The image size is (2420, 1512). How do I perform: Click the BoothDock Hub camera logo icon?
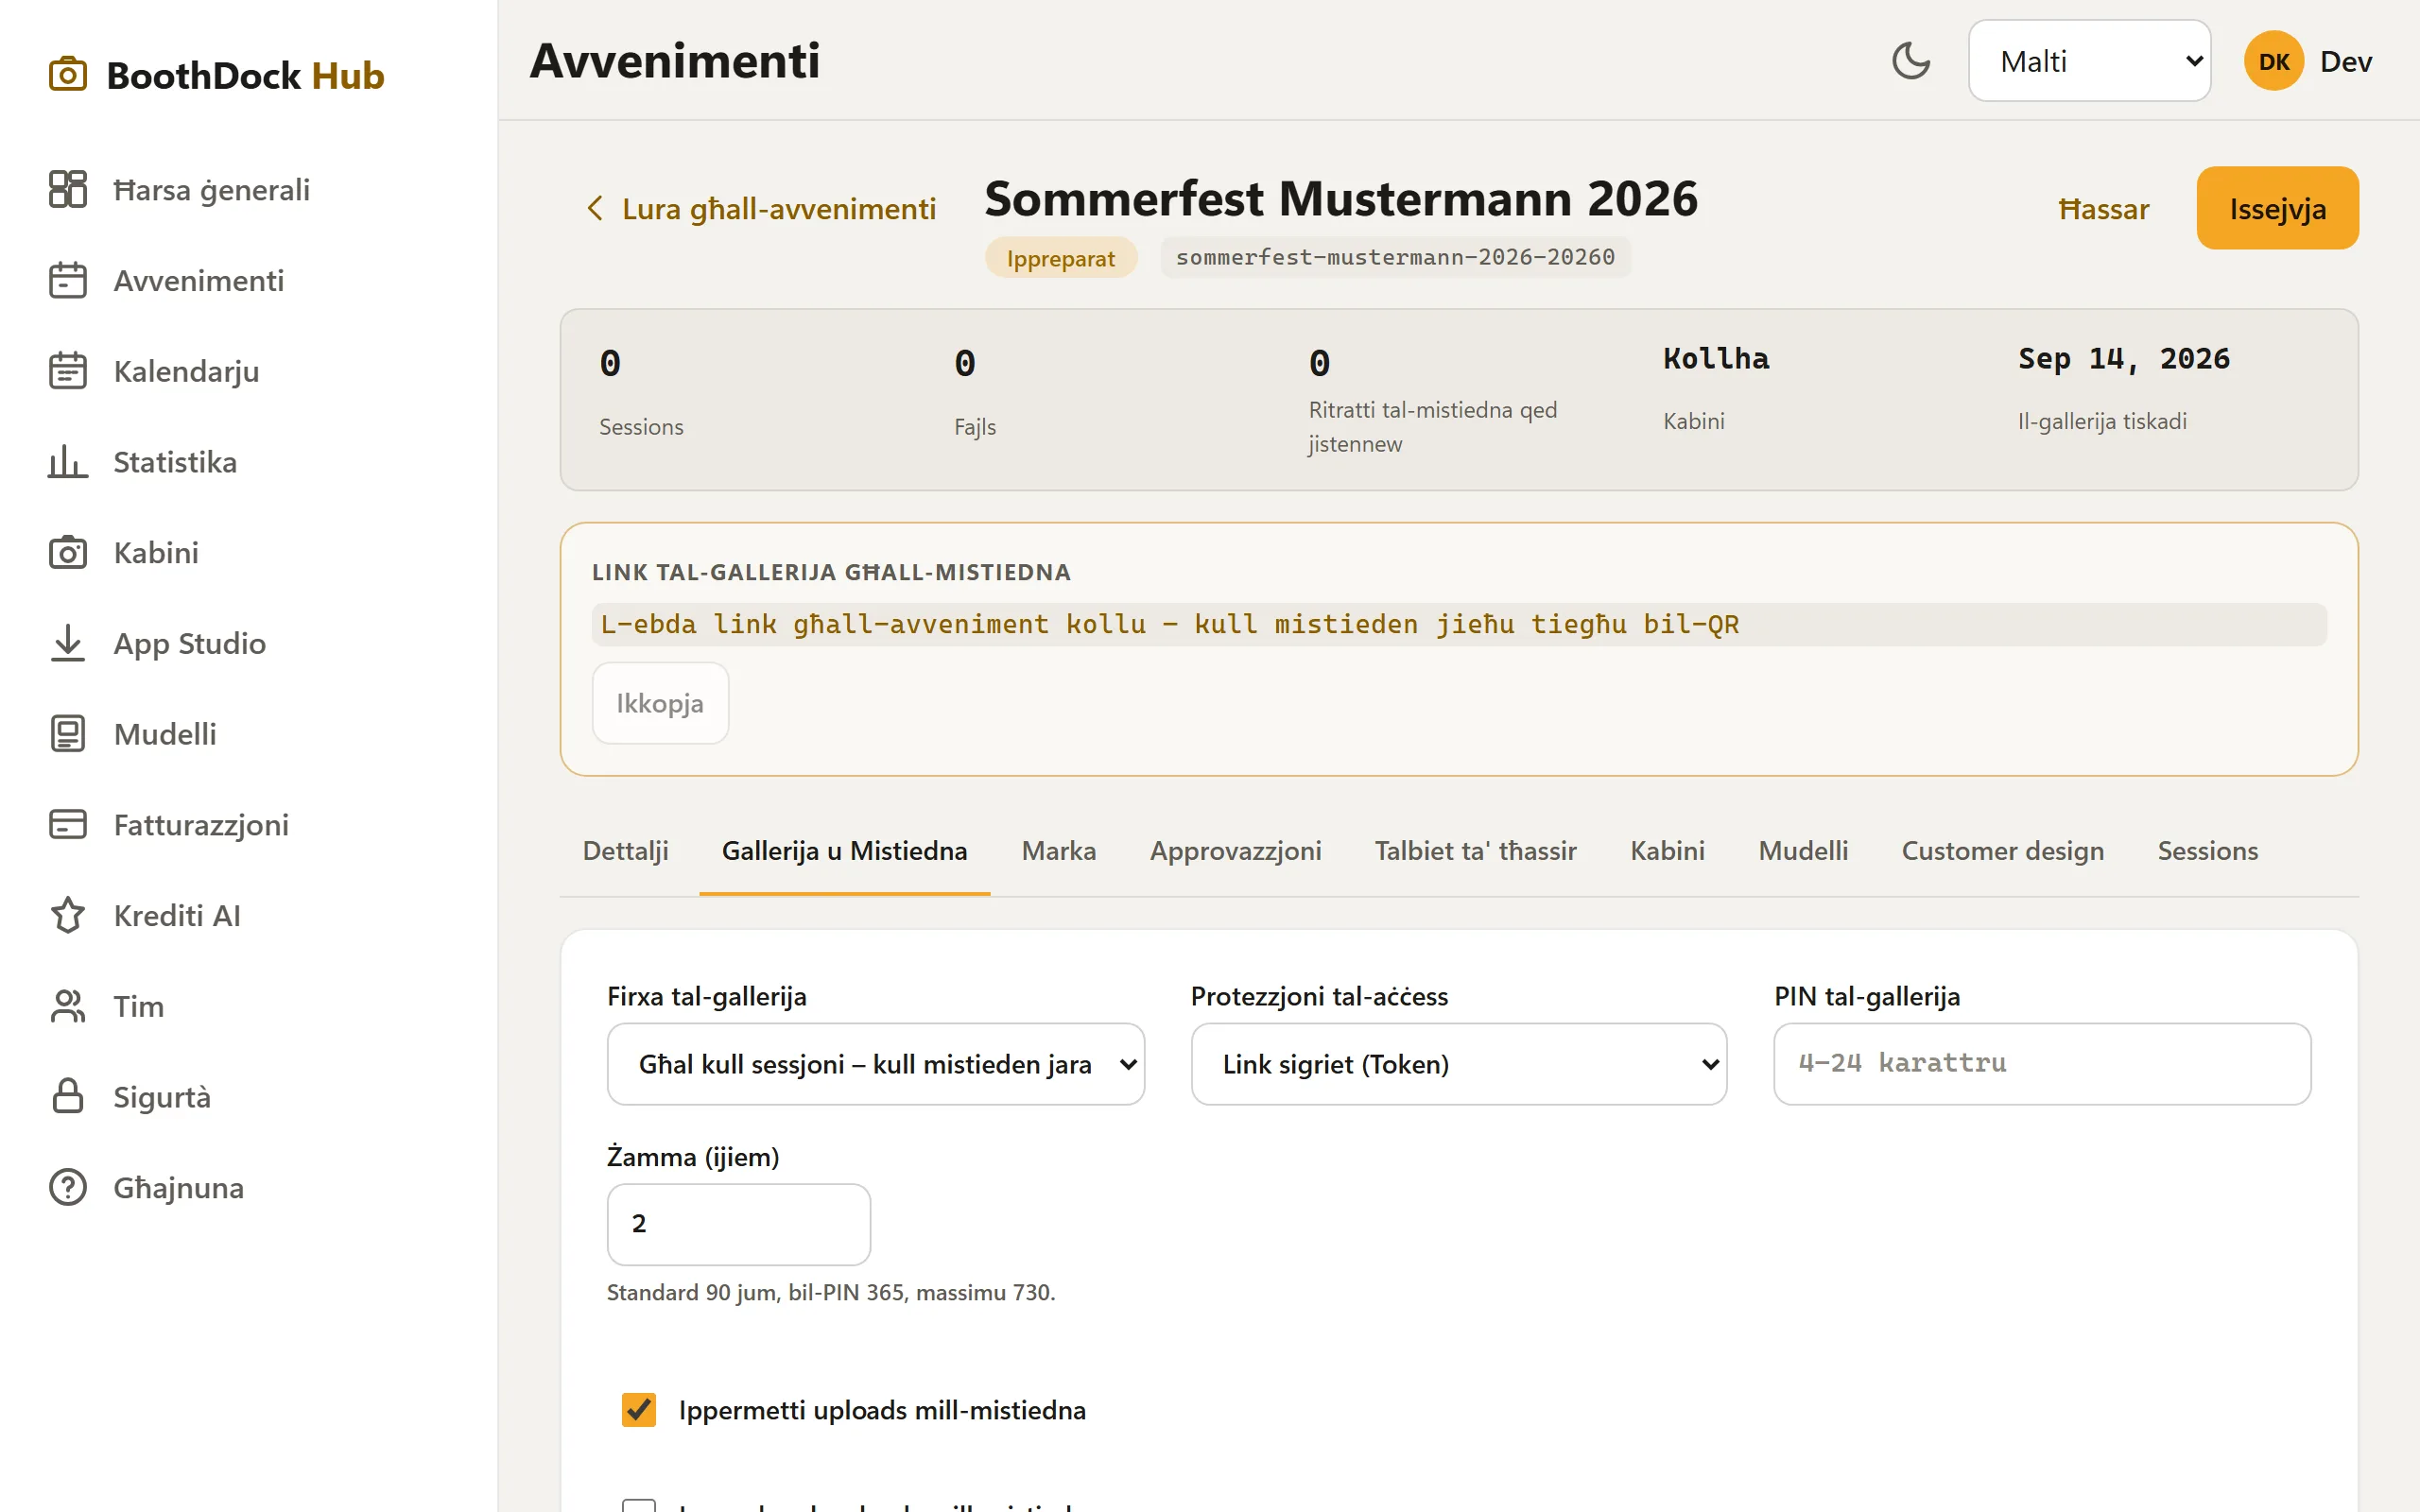click(x=68, y=75)
